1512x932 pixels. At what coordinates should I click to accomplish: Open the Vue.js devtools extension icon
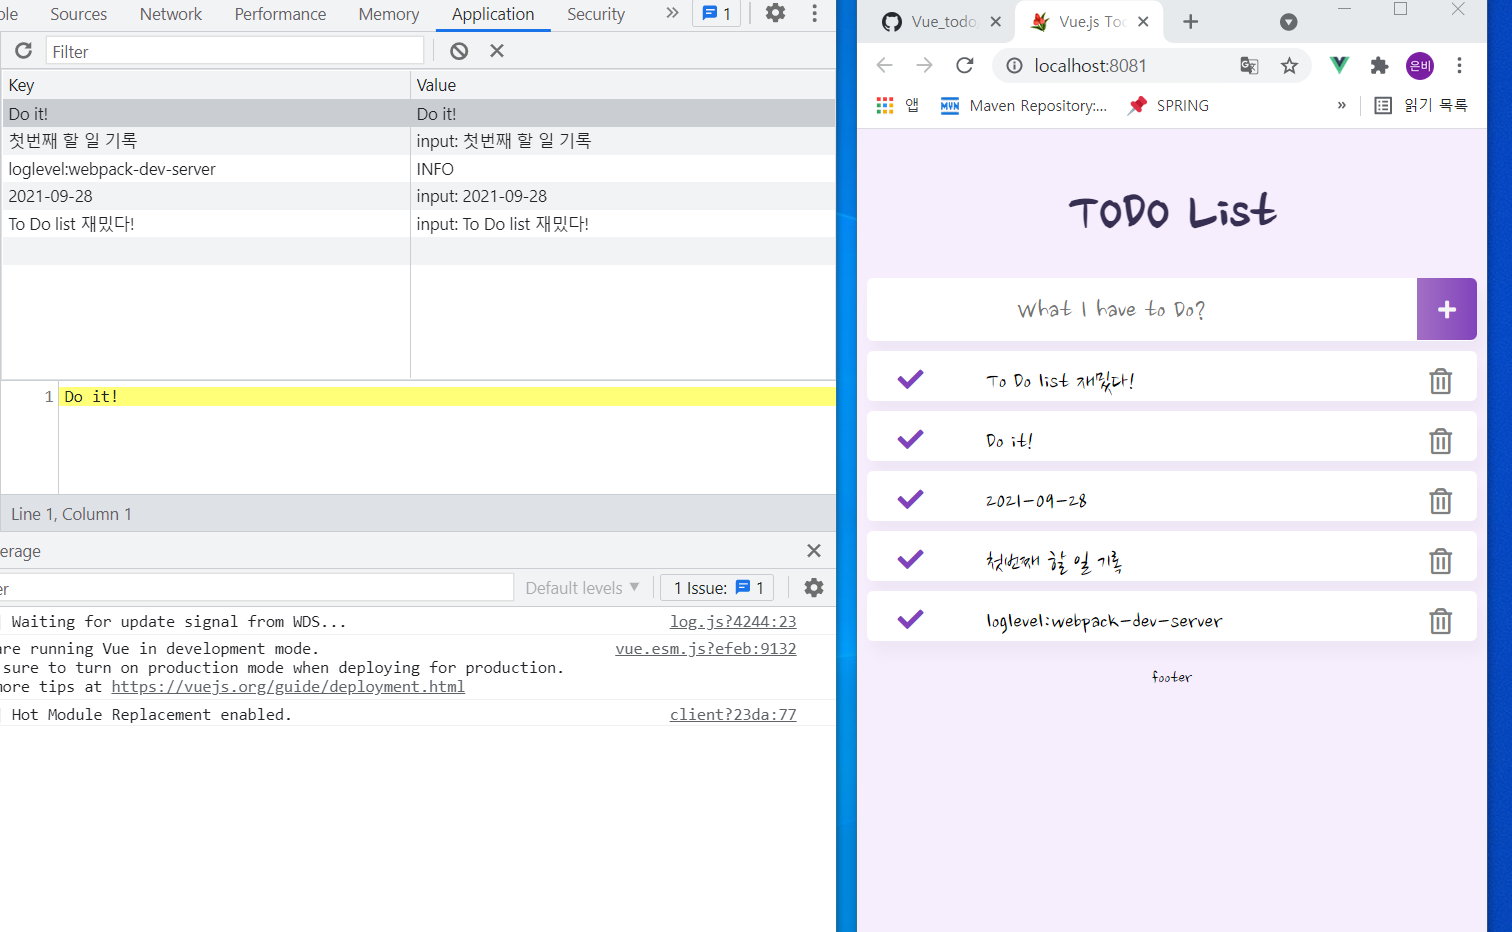1339,66
